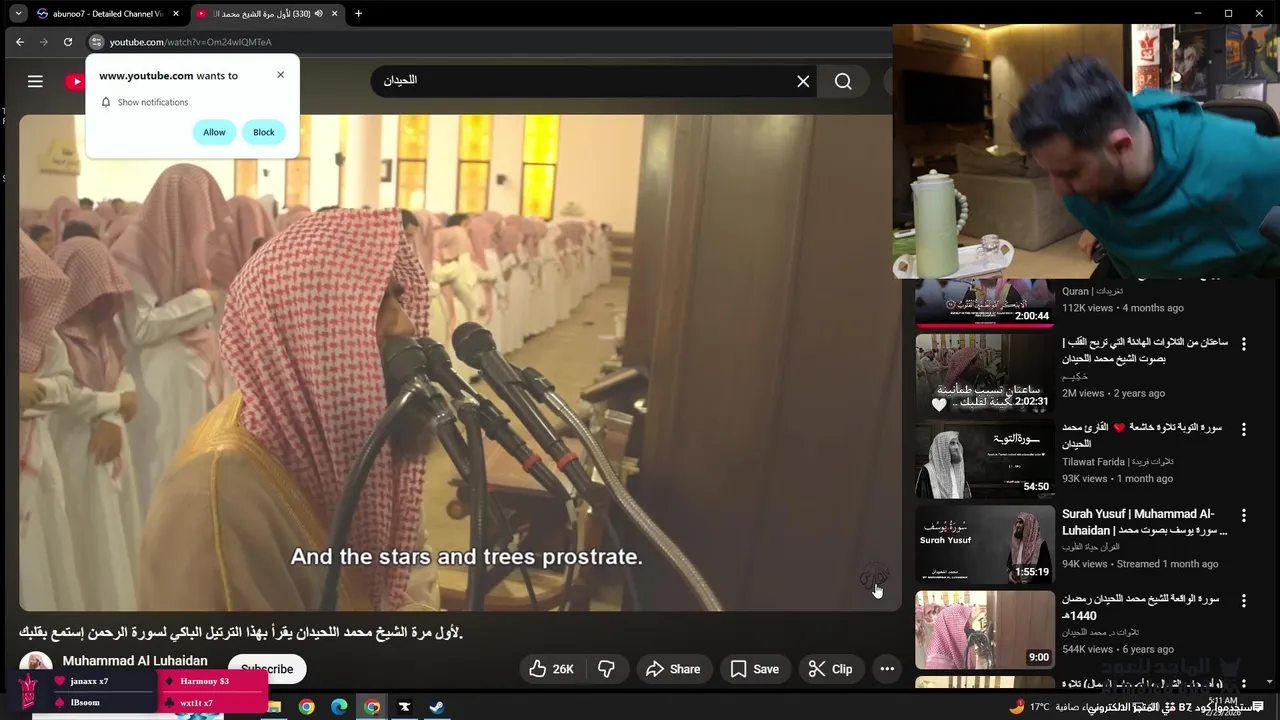Open the YouTube hamburger guide menu
1280x720 pixels.
35,81
